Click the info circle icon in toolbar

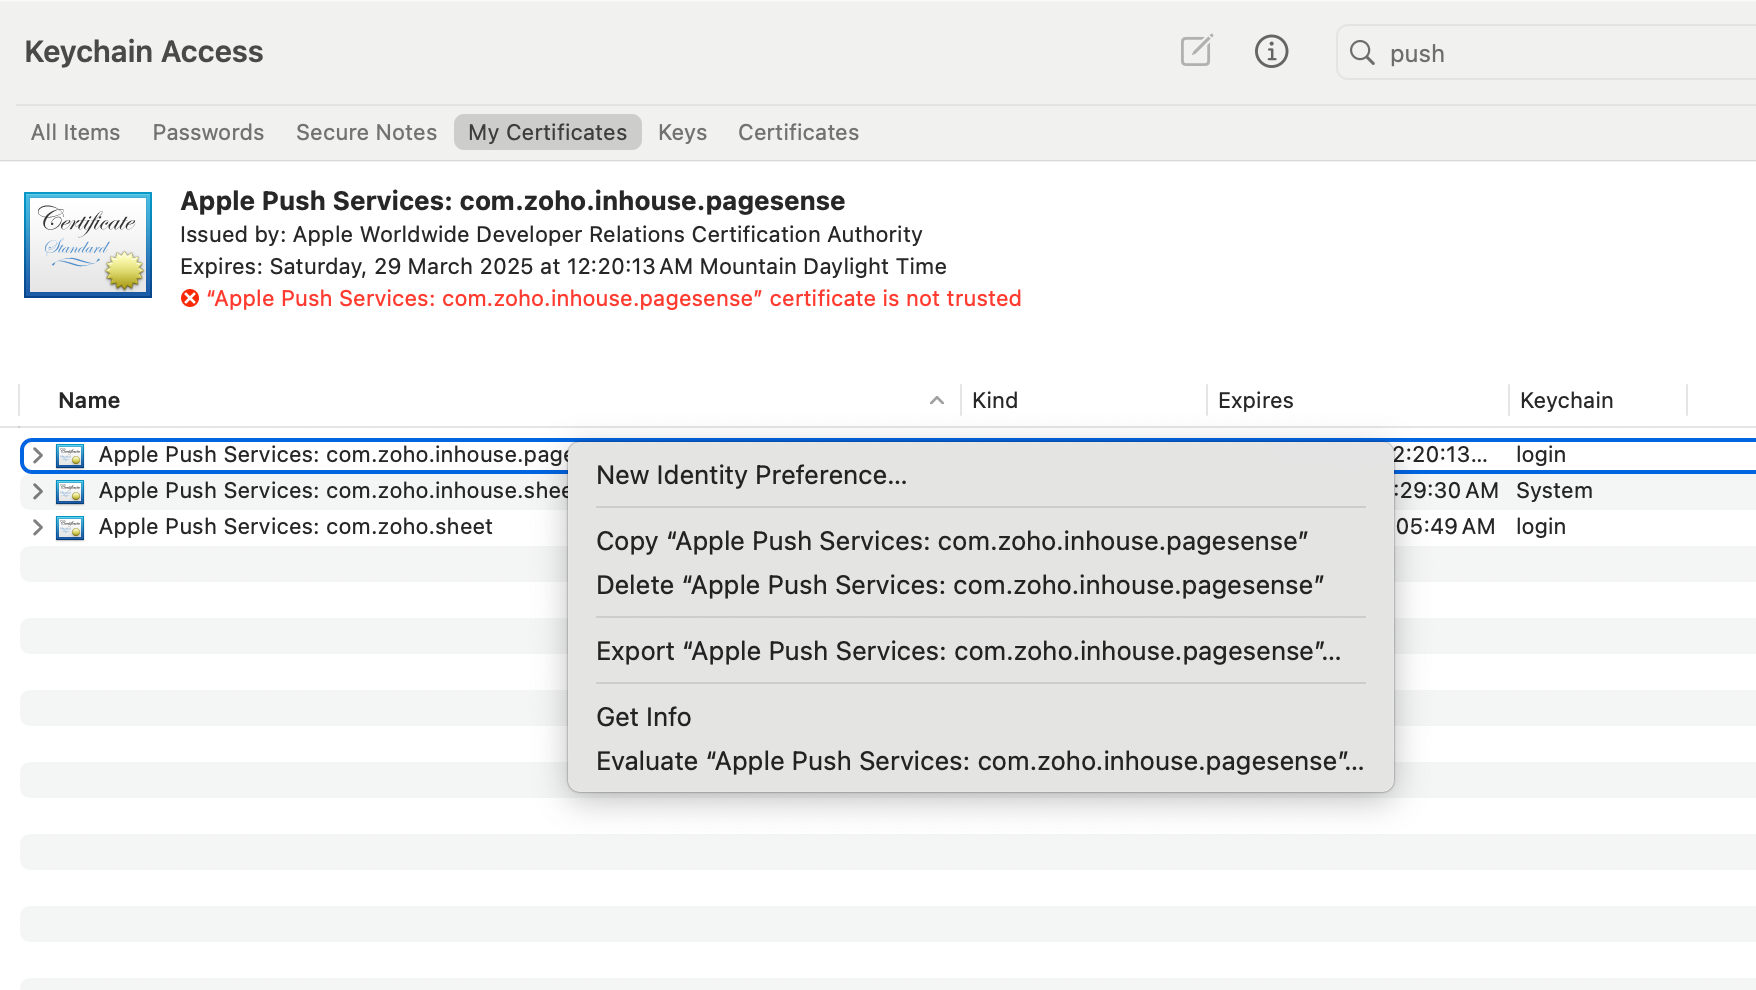coord(1271,51)
